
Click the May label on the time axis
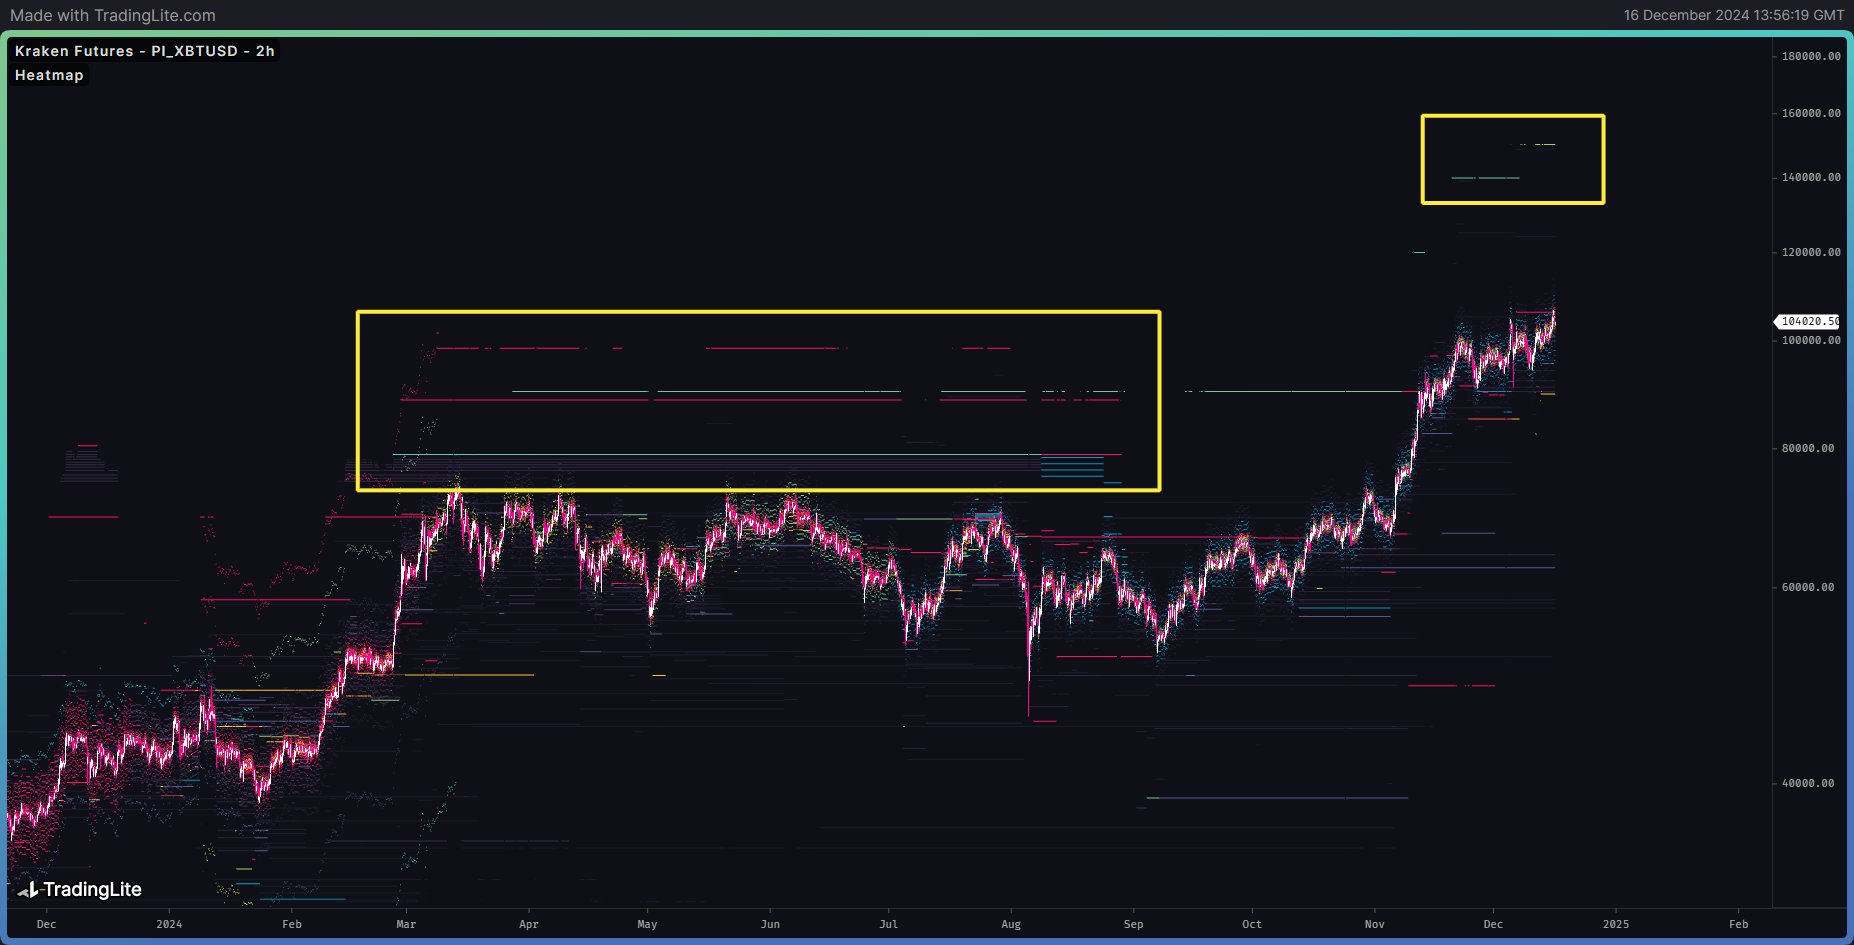coord(648,924)
